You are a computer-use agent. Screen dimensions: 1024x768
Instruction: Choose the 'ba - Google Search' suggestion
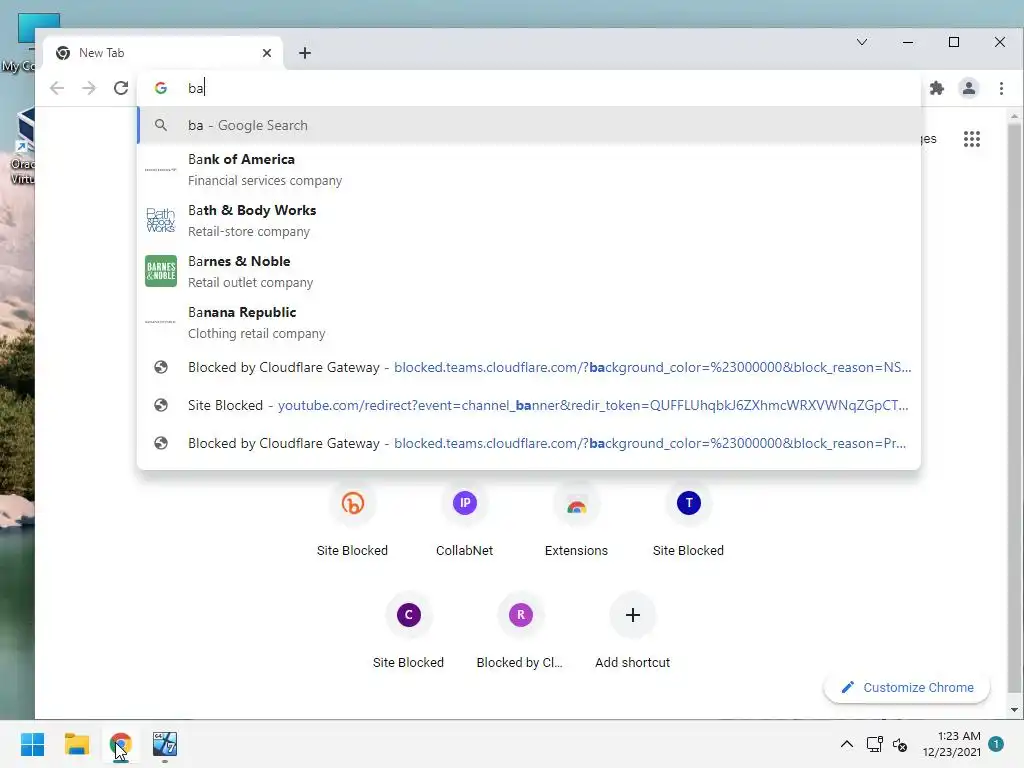(x=529, y=125)
